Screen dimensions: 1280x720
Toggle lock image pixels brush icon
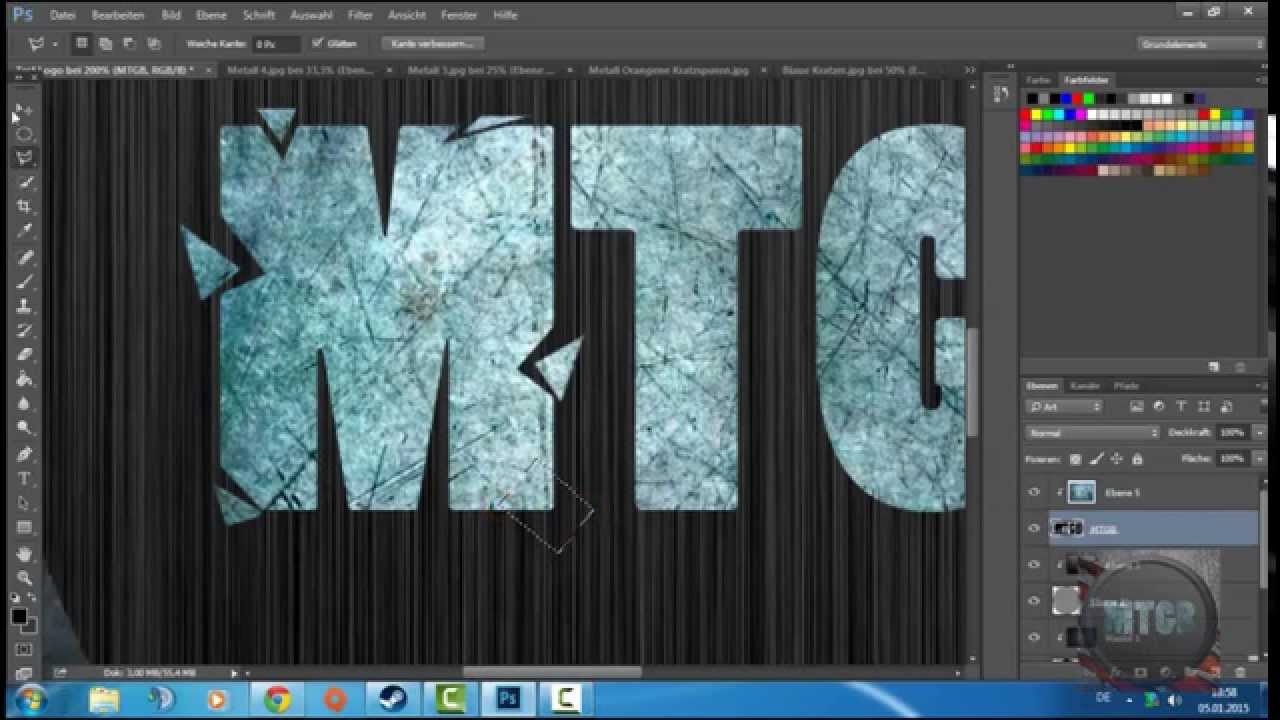pyautogui.click(x=1096, y=459)
